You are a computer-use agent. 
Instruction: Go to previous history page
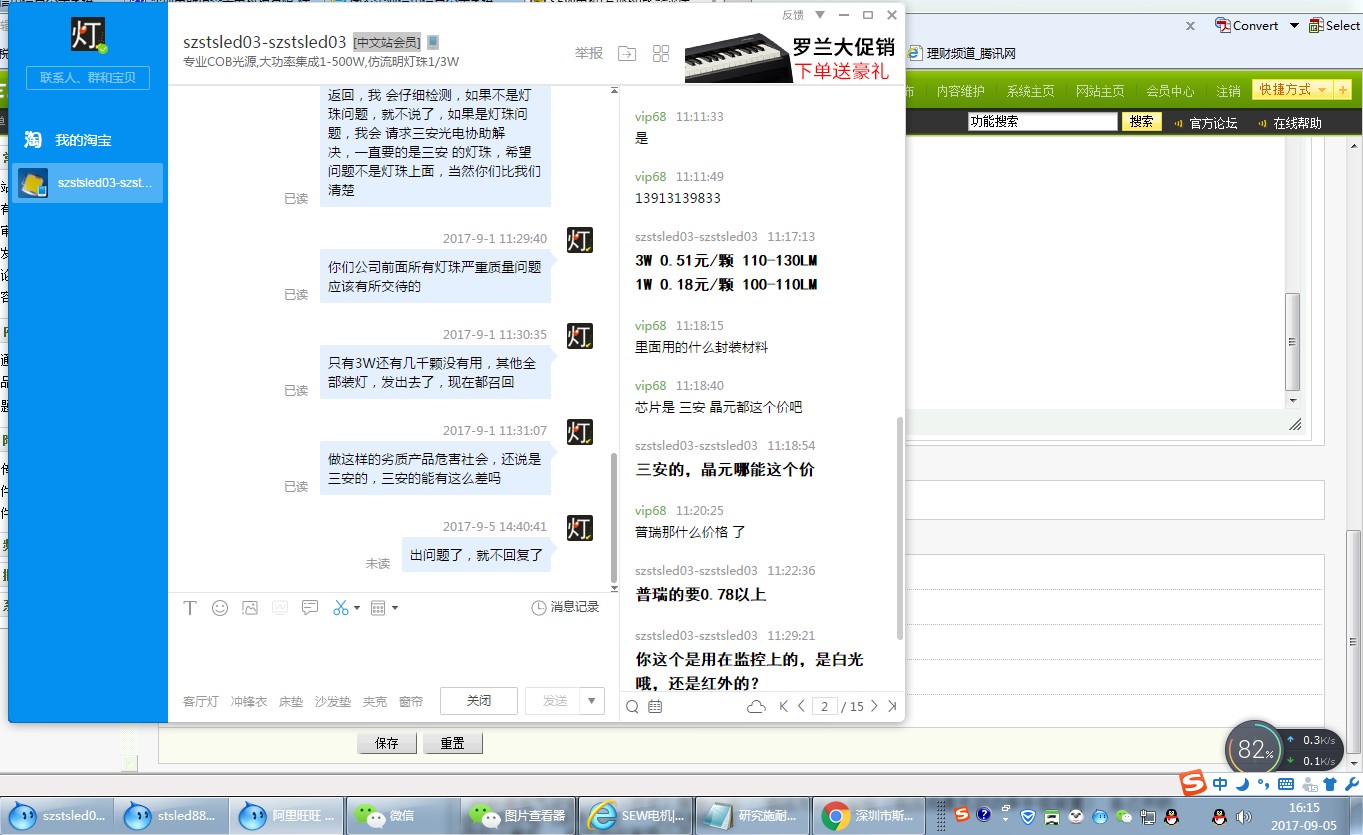(x=801, y=706)
